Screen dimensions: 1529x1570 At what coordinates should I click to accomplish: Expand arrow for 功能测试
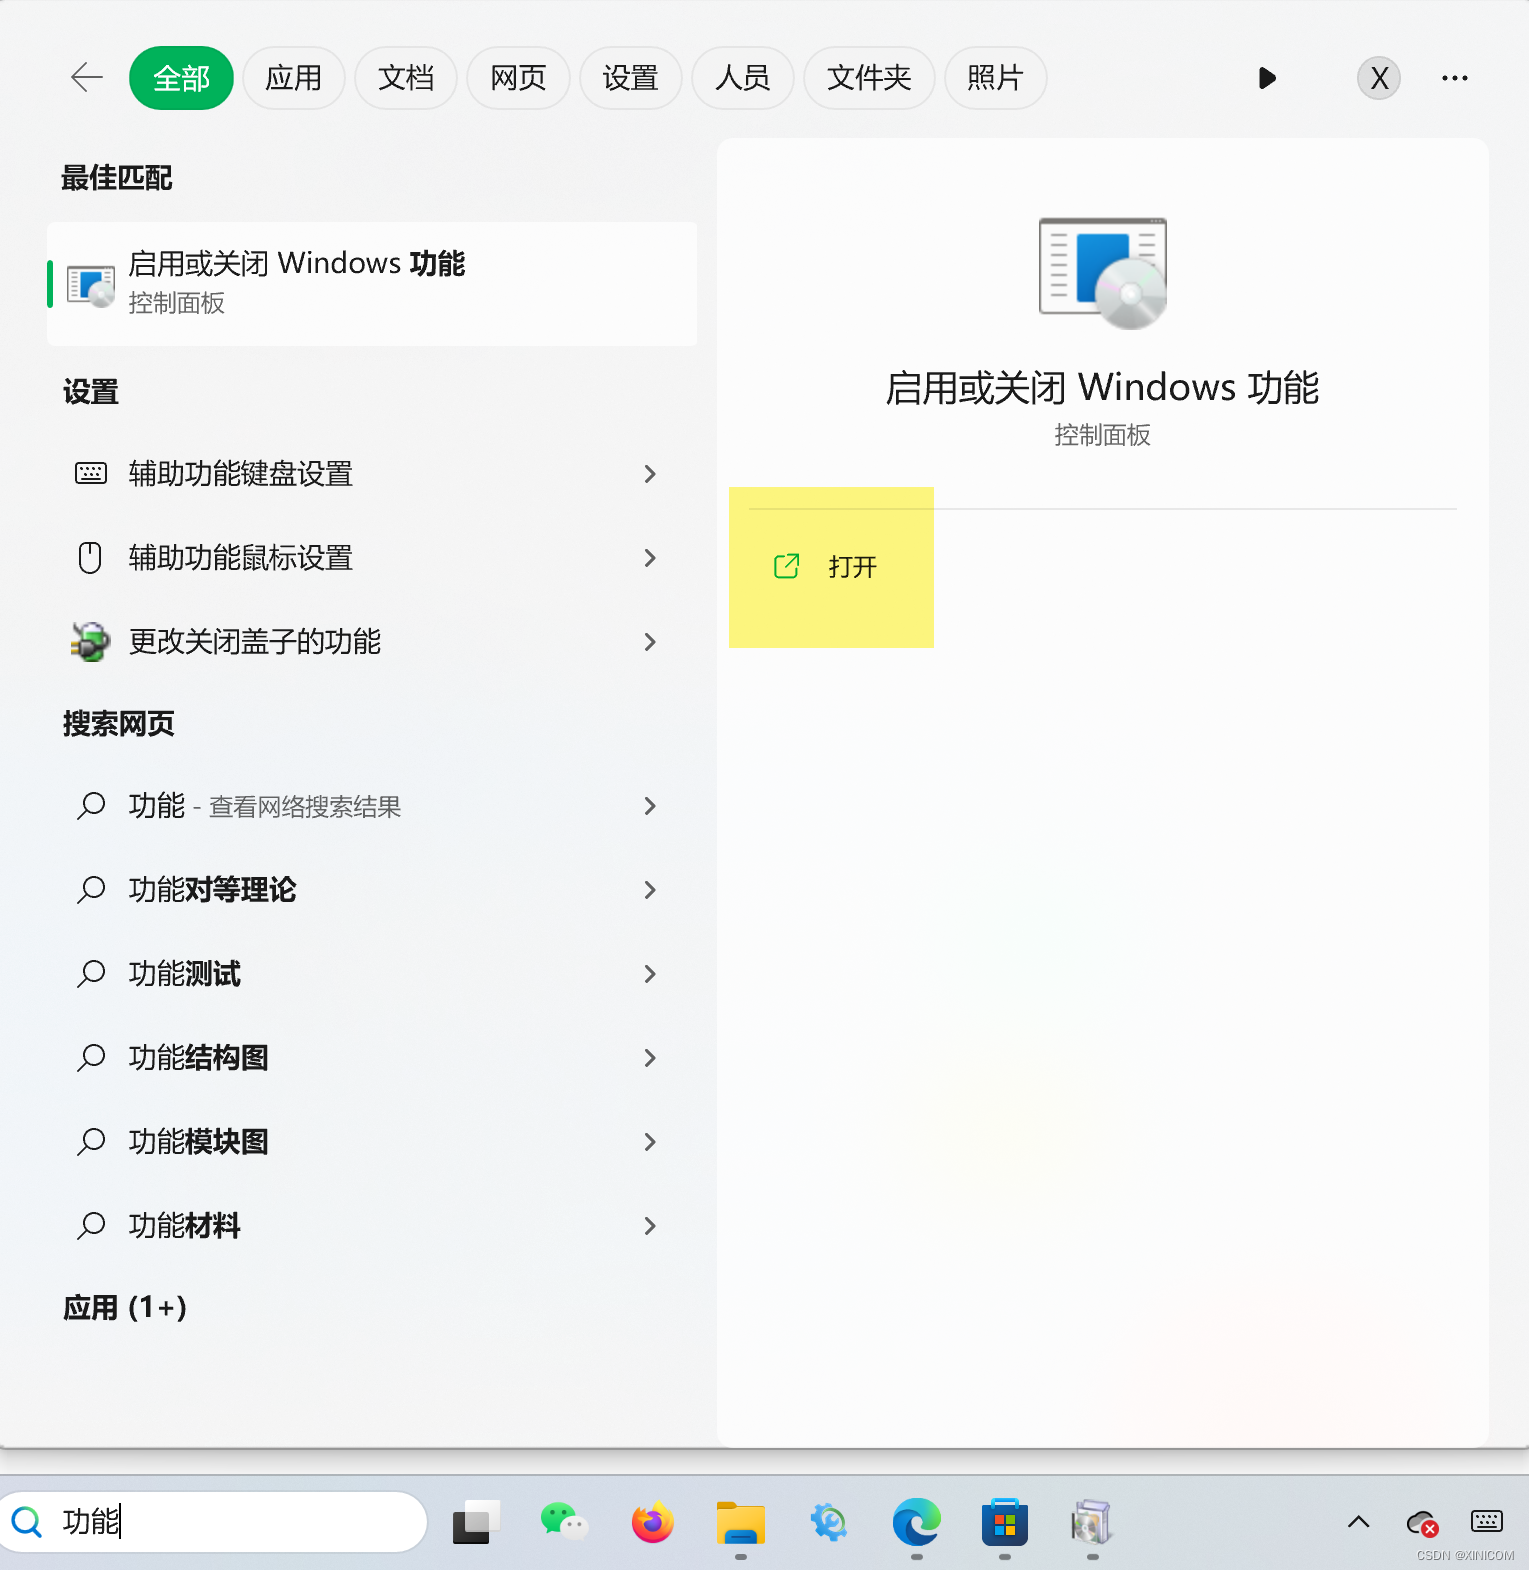pos(650,974)
